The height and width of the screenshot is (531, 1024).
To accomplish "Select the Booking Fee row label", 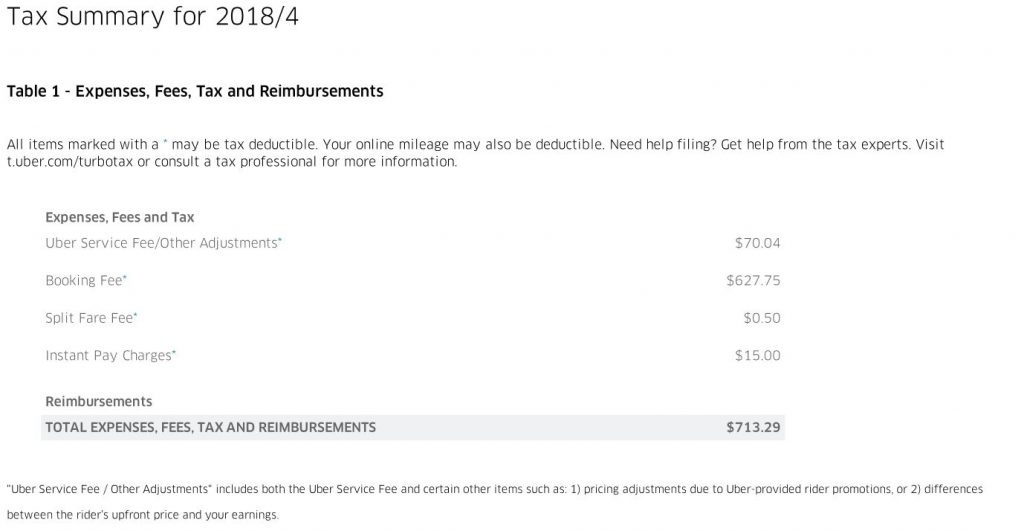I will tap(84, 281).
